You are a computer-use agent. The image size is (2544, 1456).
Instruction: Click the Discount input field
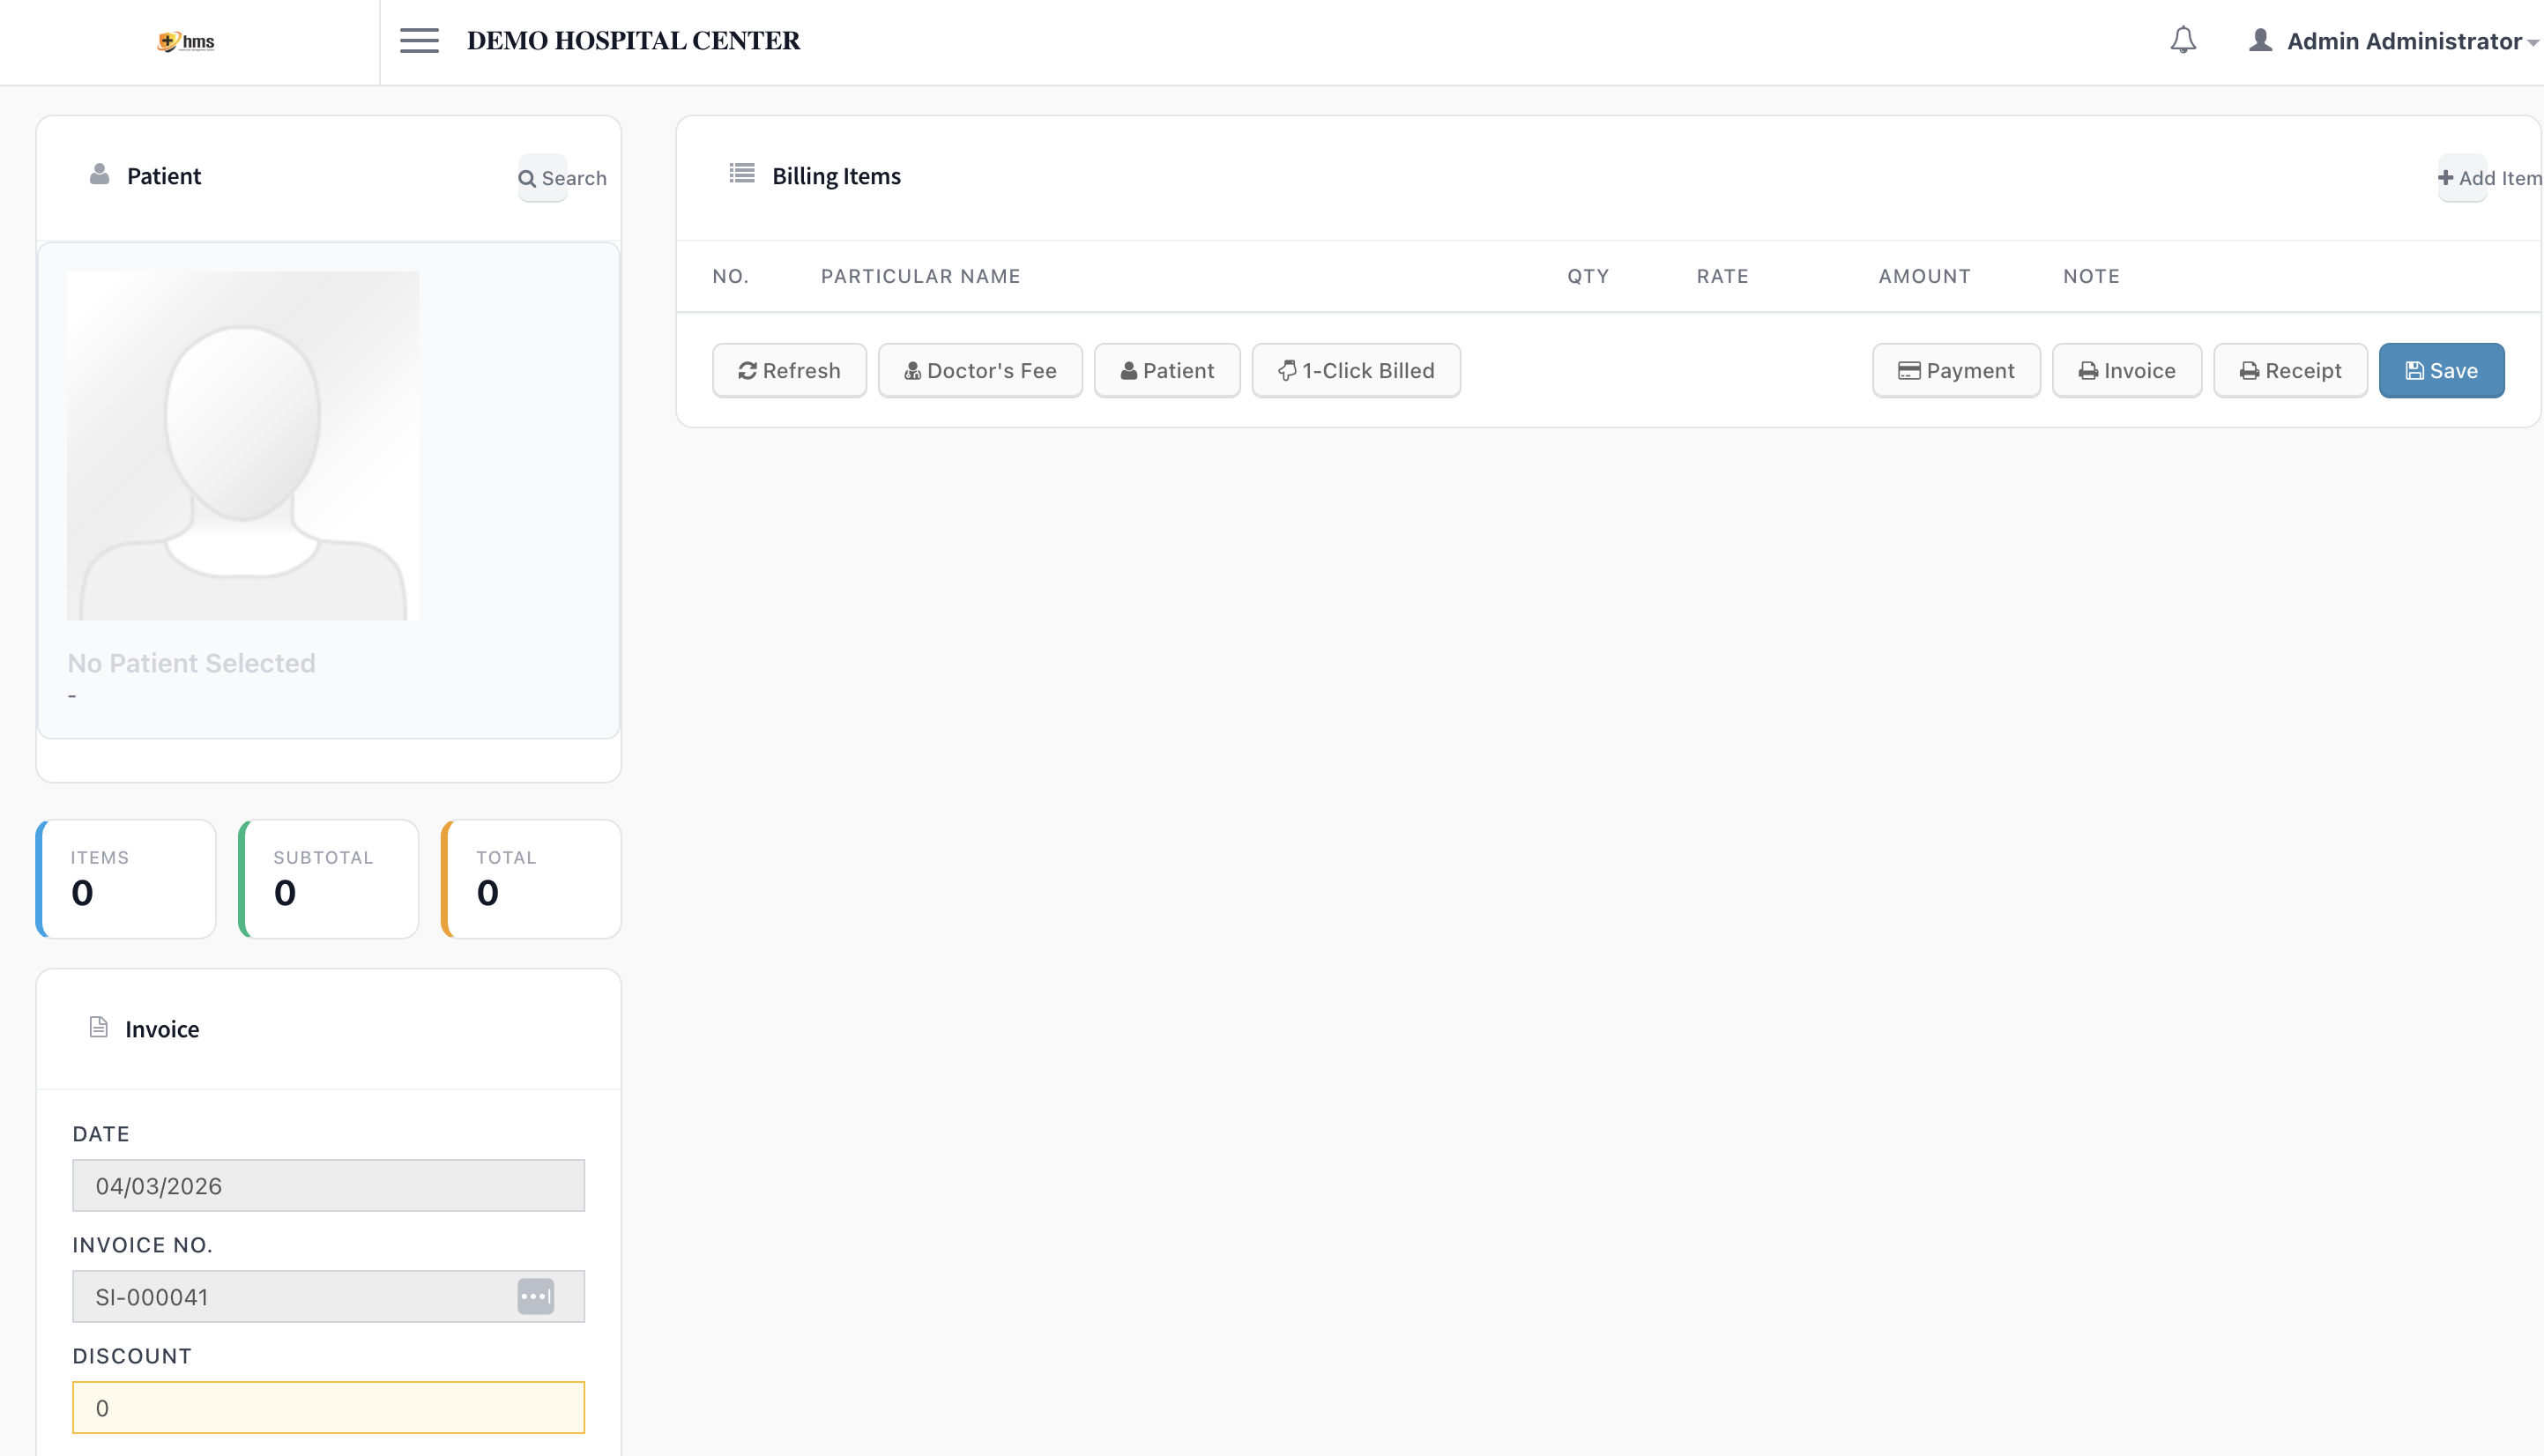pos(328,1407)
